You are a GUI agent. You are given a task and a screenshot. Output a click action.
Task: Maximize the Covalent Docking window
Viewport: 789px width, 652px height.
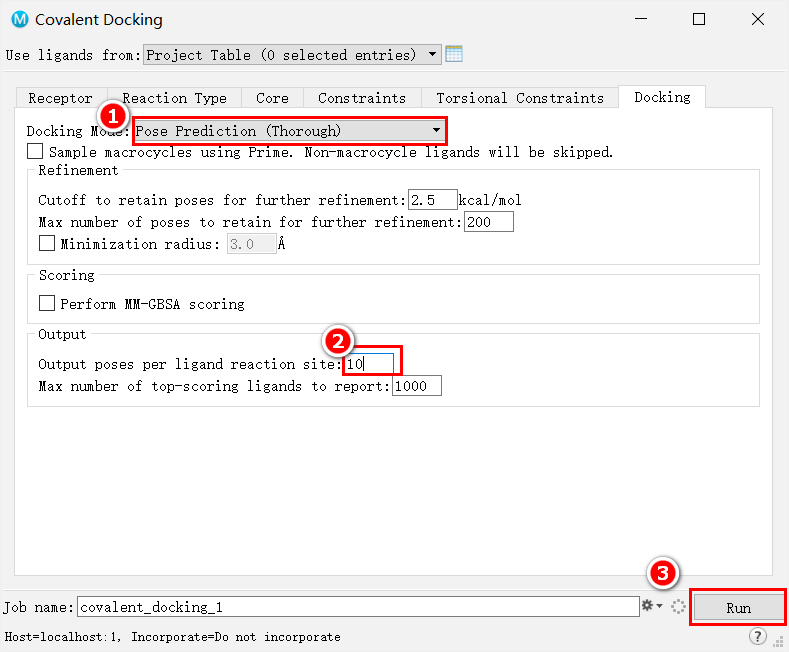click(x=699, y=19)
